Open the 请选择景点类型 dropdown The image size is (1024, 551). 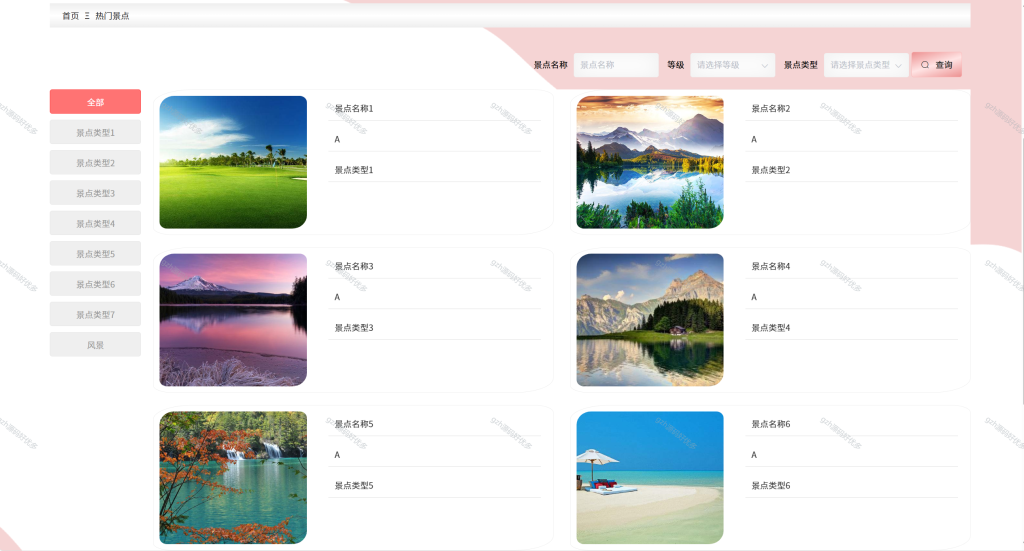point(866,65)
